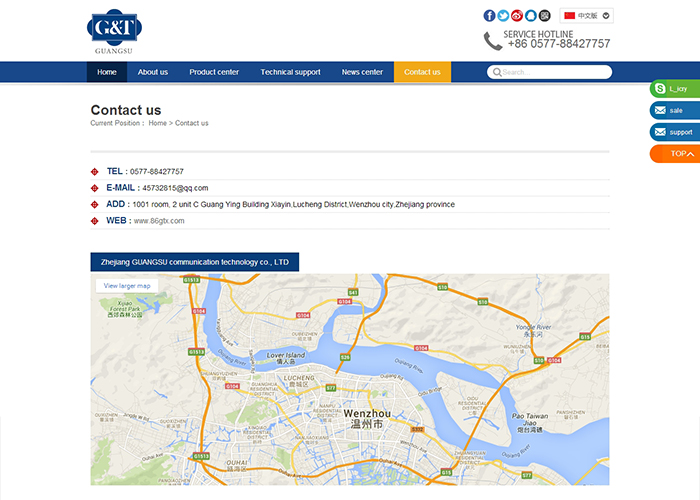Open the Technical support menu
The width and height of the screenshot is (700, 500).
pyautogui.click(x=290, y=72)
